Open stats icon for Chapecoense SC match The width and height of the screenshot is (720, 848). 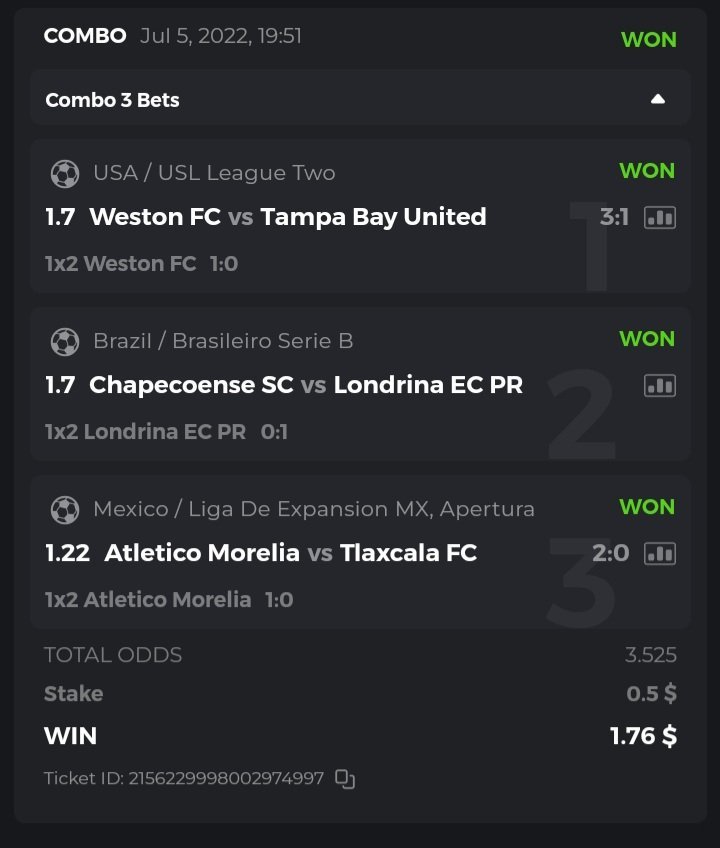pos(659,385)
